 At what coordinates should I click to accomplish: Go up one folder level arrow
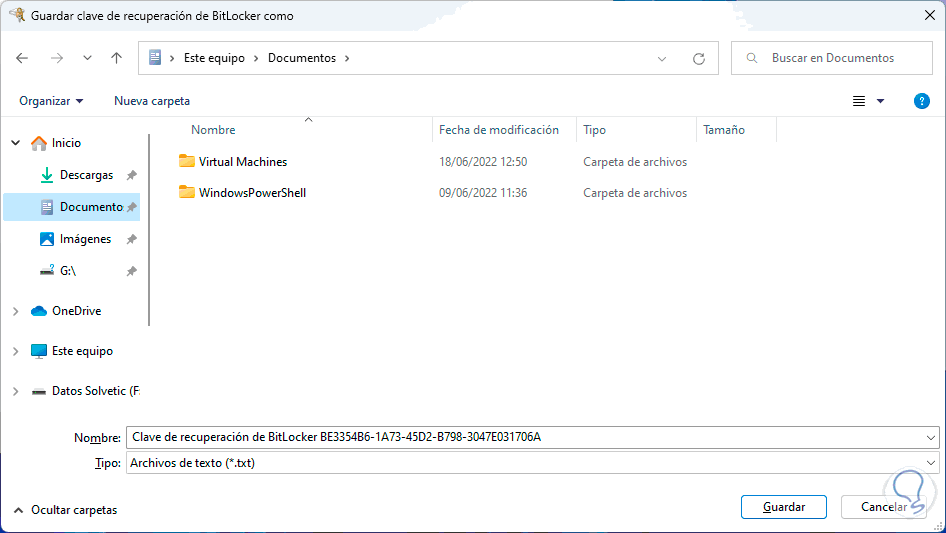tap(116, 58)
